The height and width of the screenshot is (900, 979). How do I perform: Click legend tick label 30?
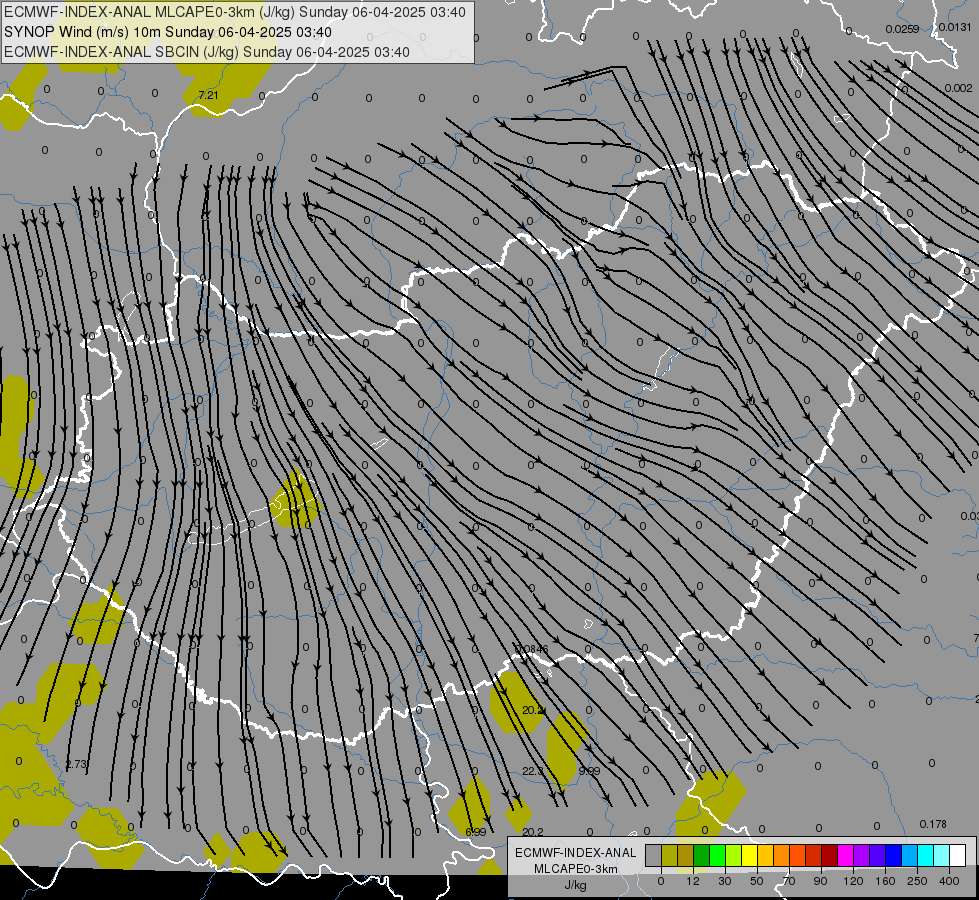(725, 881)
